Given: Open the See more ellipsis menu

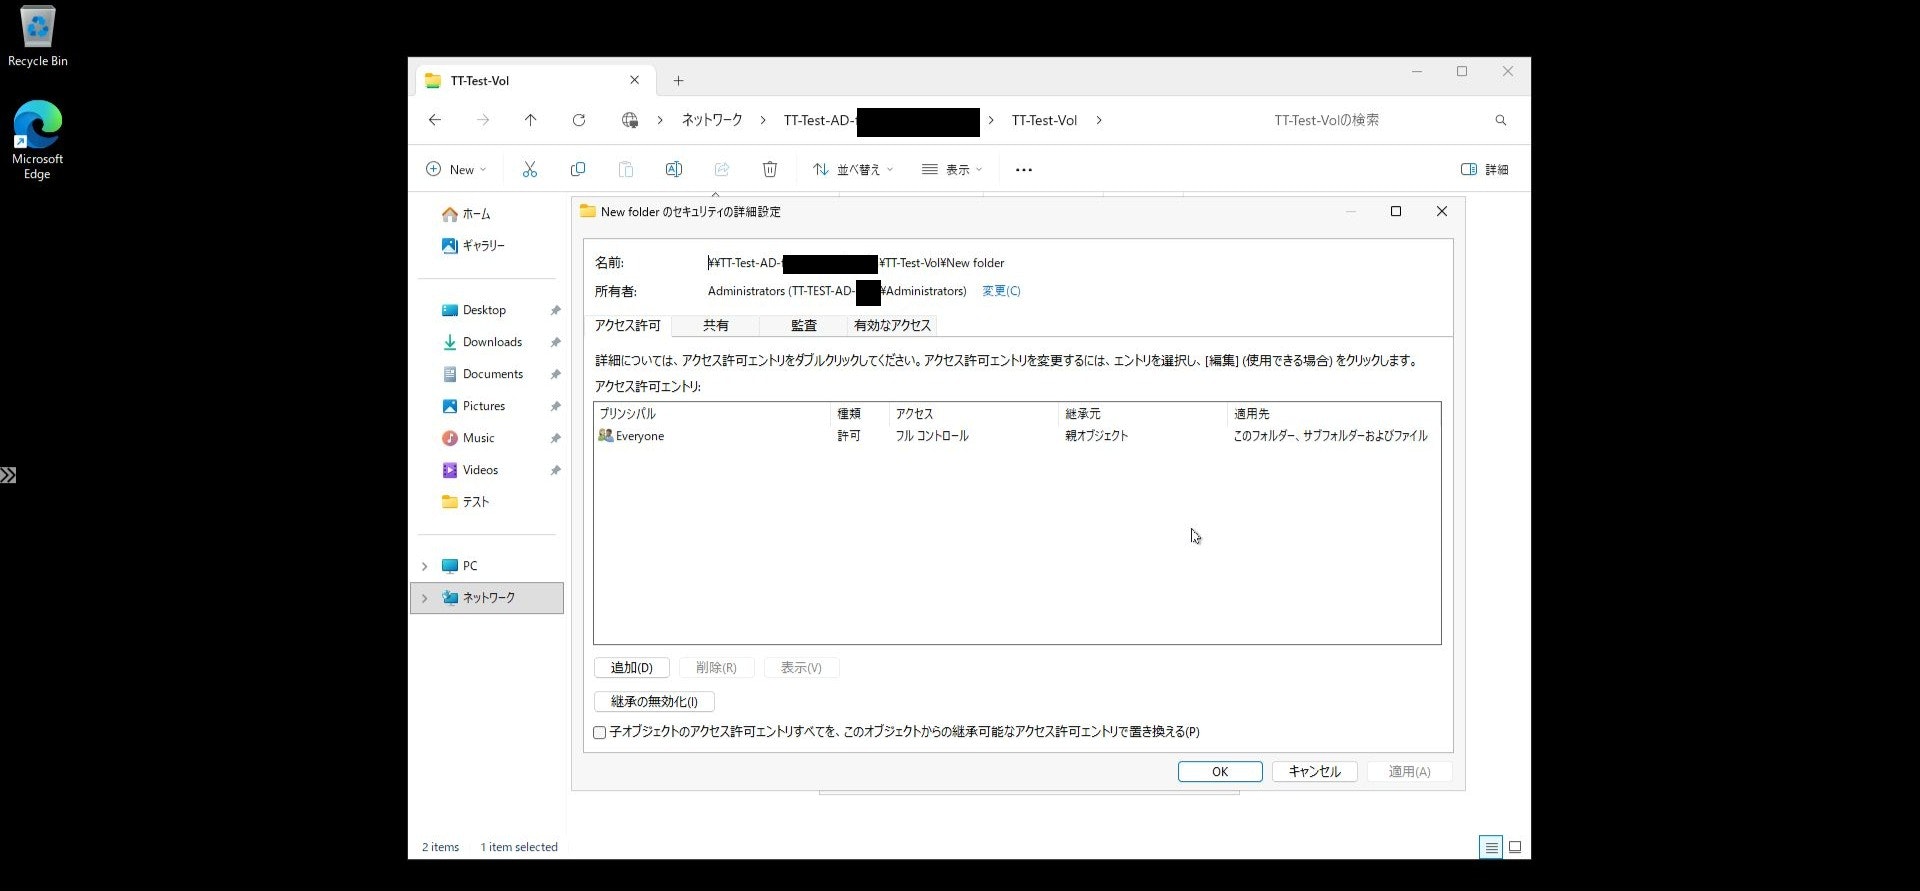Looking at the screenshot, I should pyautogui.click(x=1024, y=169).
